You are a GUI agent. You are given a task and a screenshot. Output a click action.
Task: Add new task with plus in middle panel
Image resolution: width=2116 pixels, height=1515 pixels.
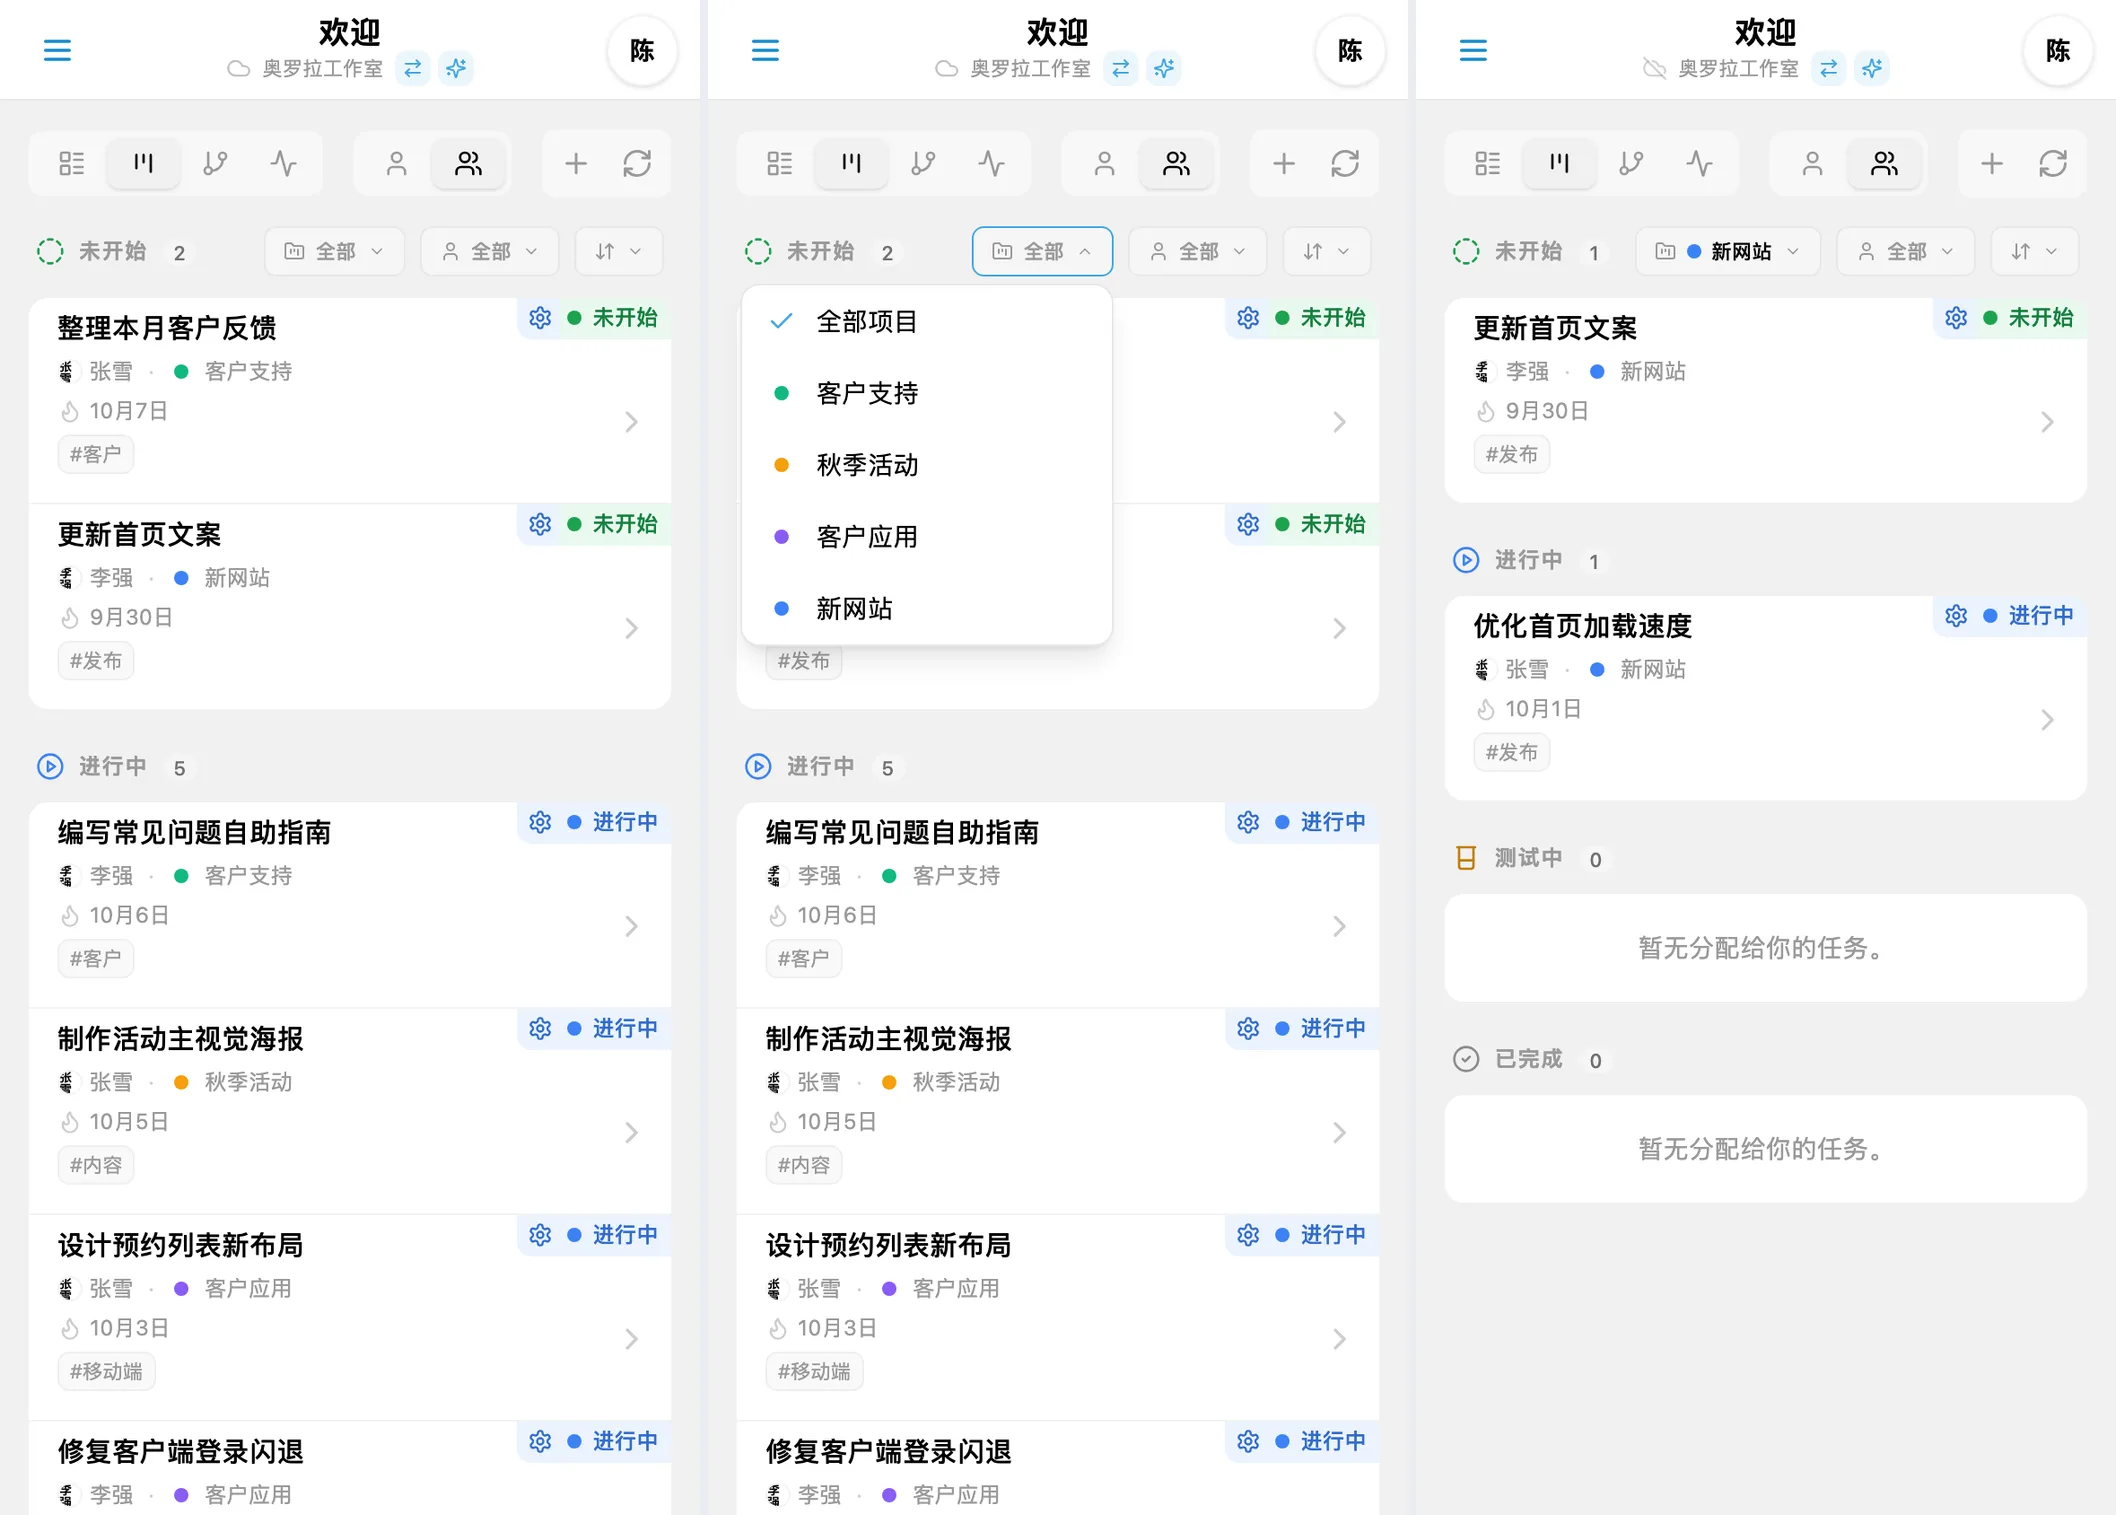(1284, 163)
